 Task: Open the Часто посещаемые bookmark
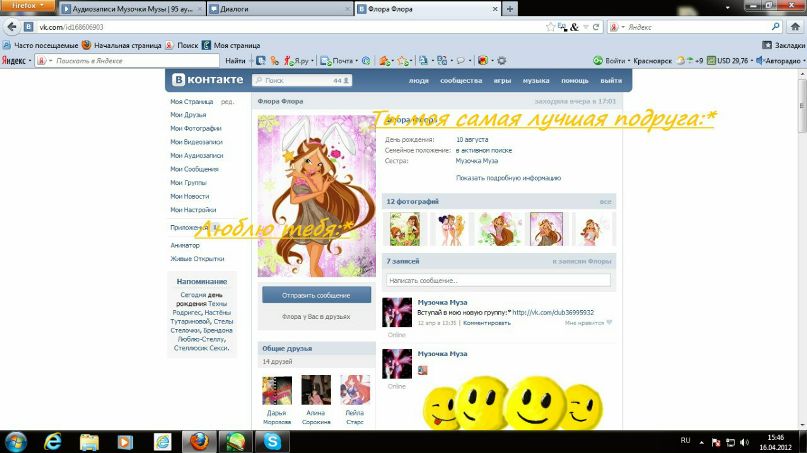41,45
